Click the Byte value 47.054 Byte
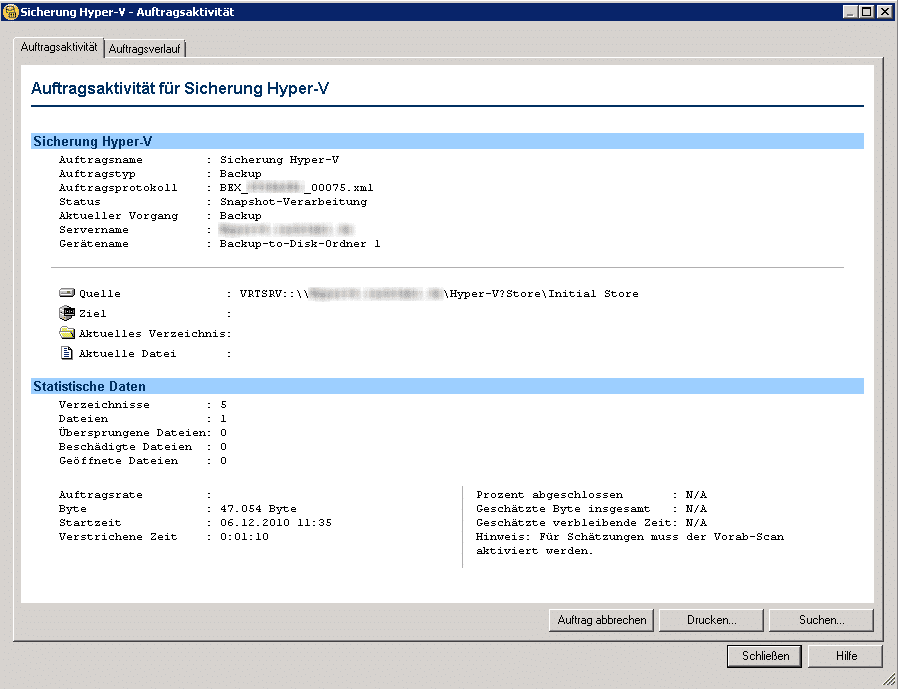 (x=258, y=509)
